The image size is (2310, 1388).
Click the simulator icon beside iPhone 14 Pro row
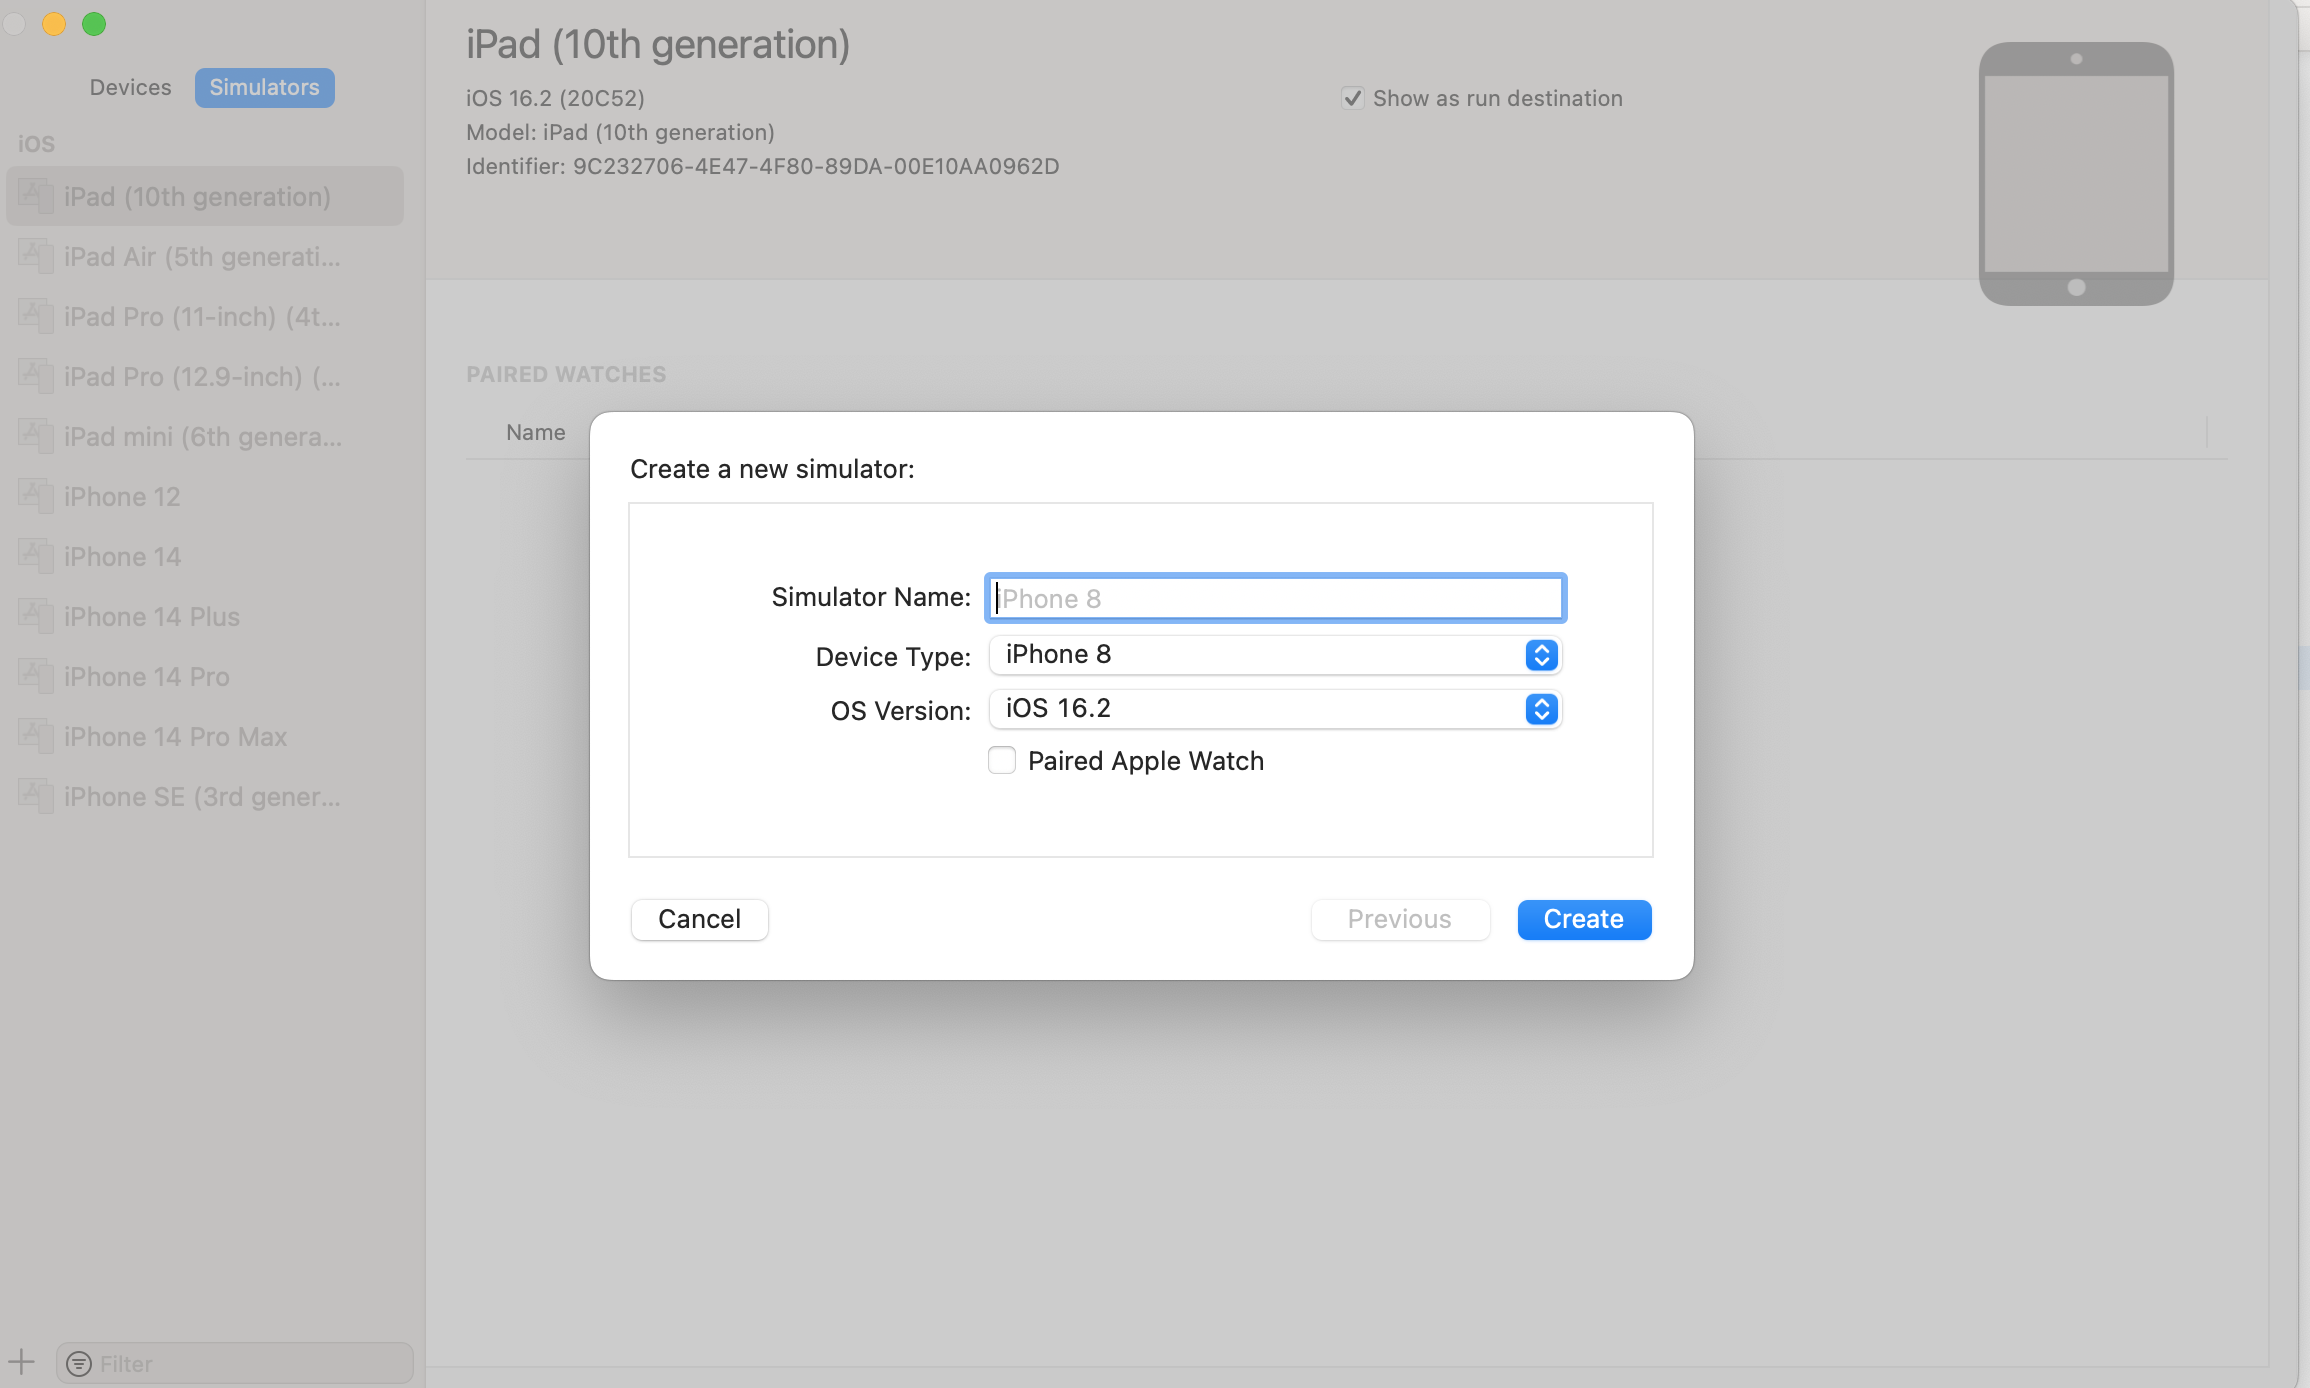tap(36, 676)
